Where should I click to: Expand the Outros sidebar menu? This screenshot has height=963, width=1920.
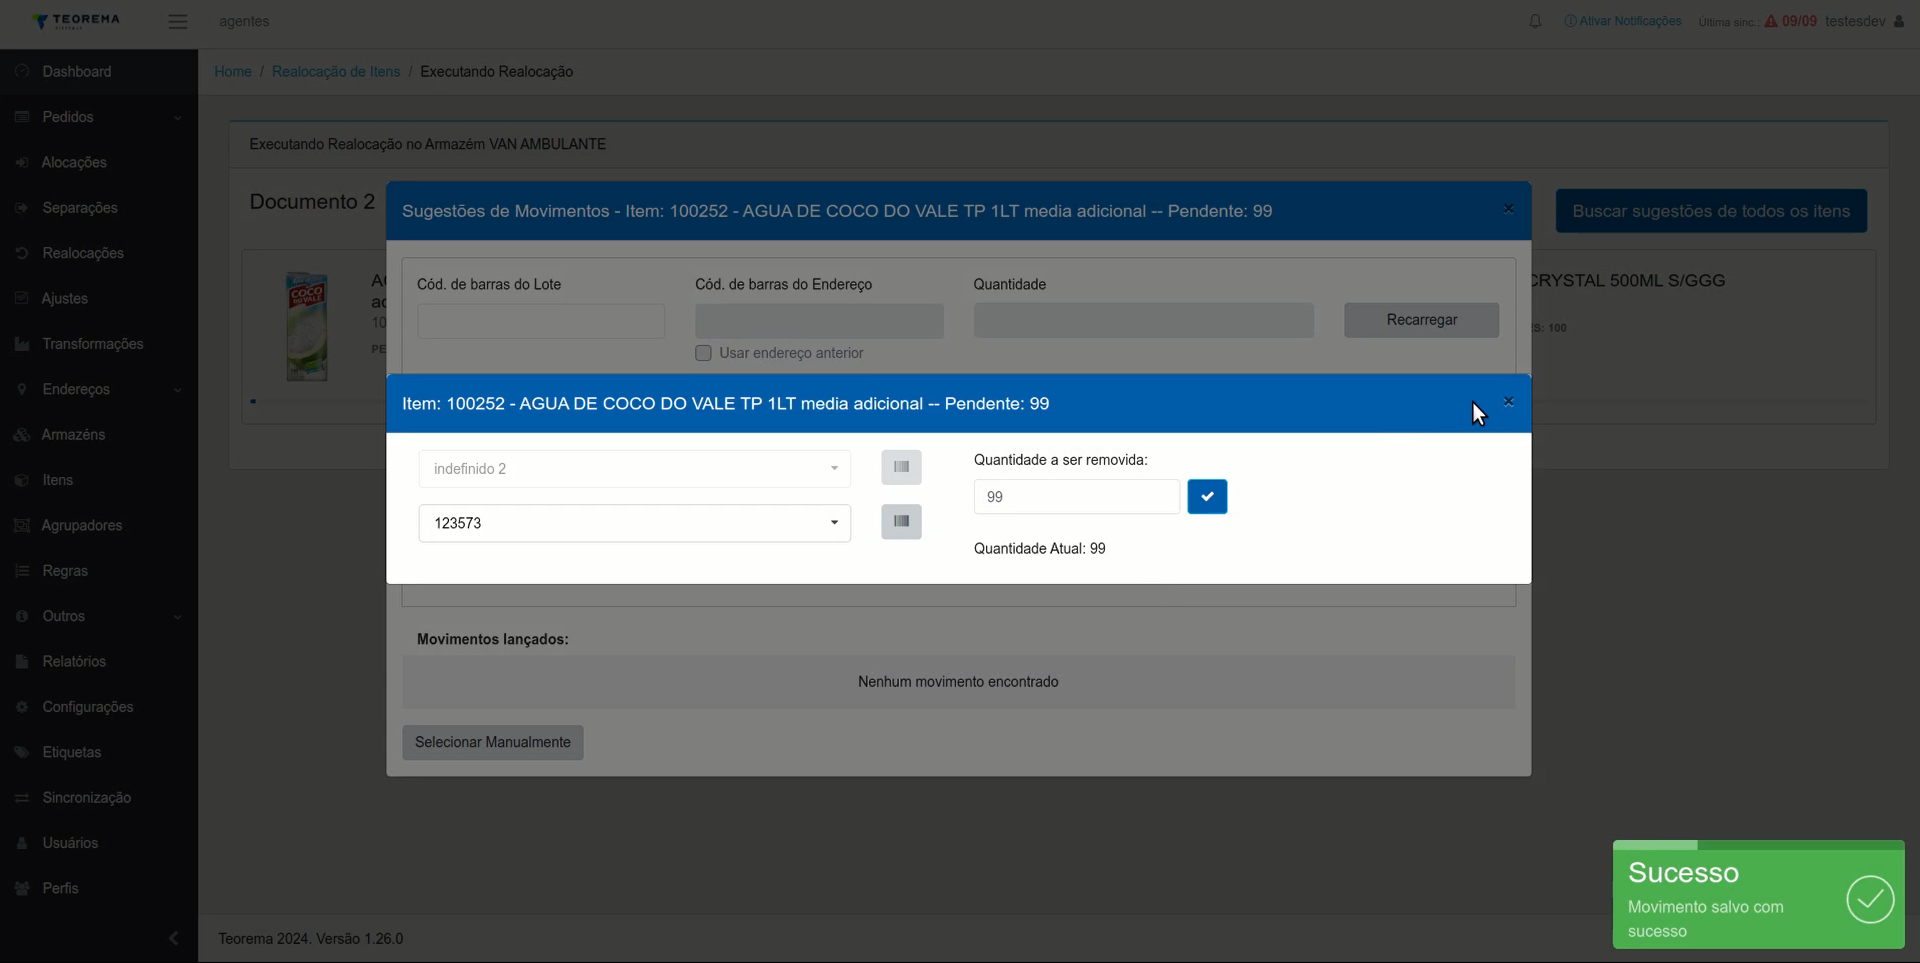99,616
